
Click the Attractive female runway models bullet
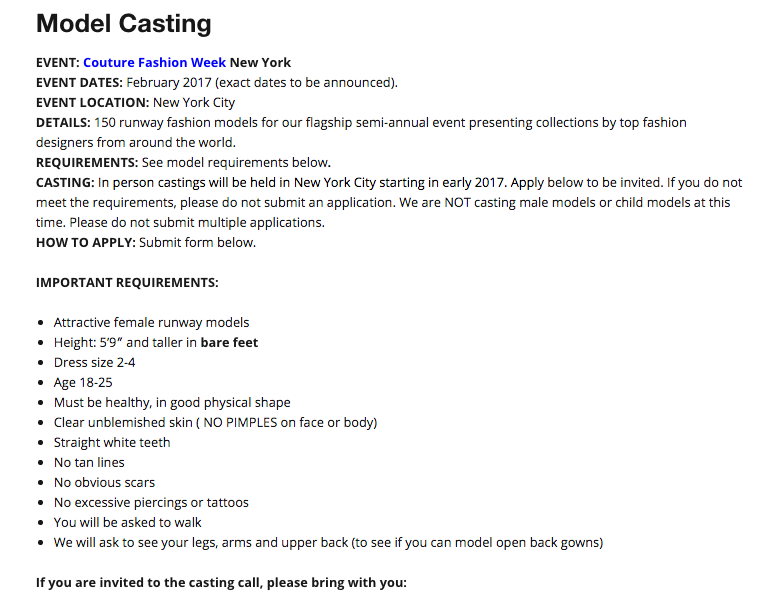[152, 322]
